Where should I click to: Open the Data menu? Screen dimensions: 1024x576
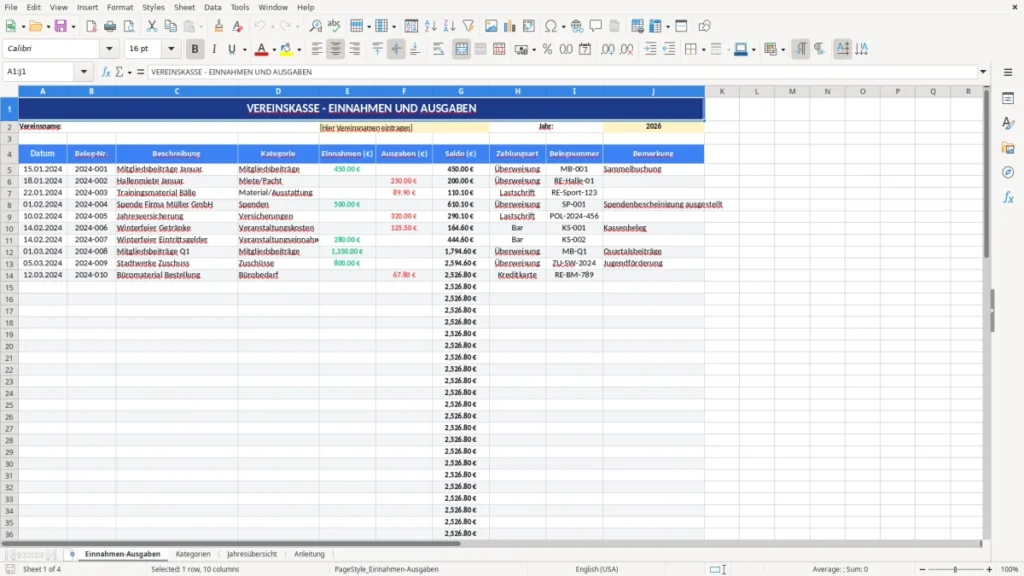pyautogui.click(x=212, y=7)
